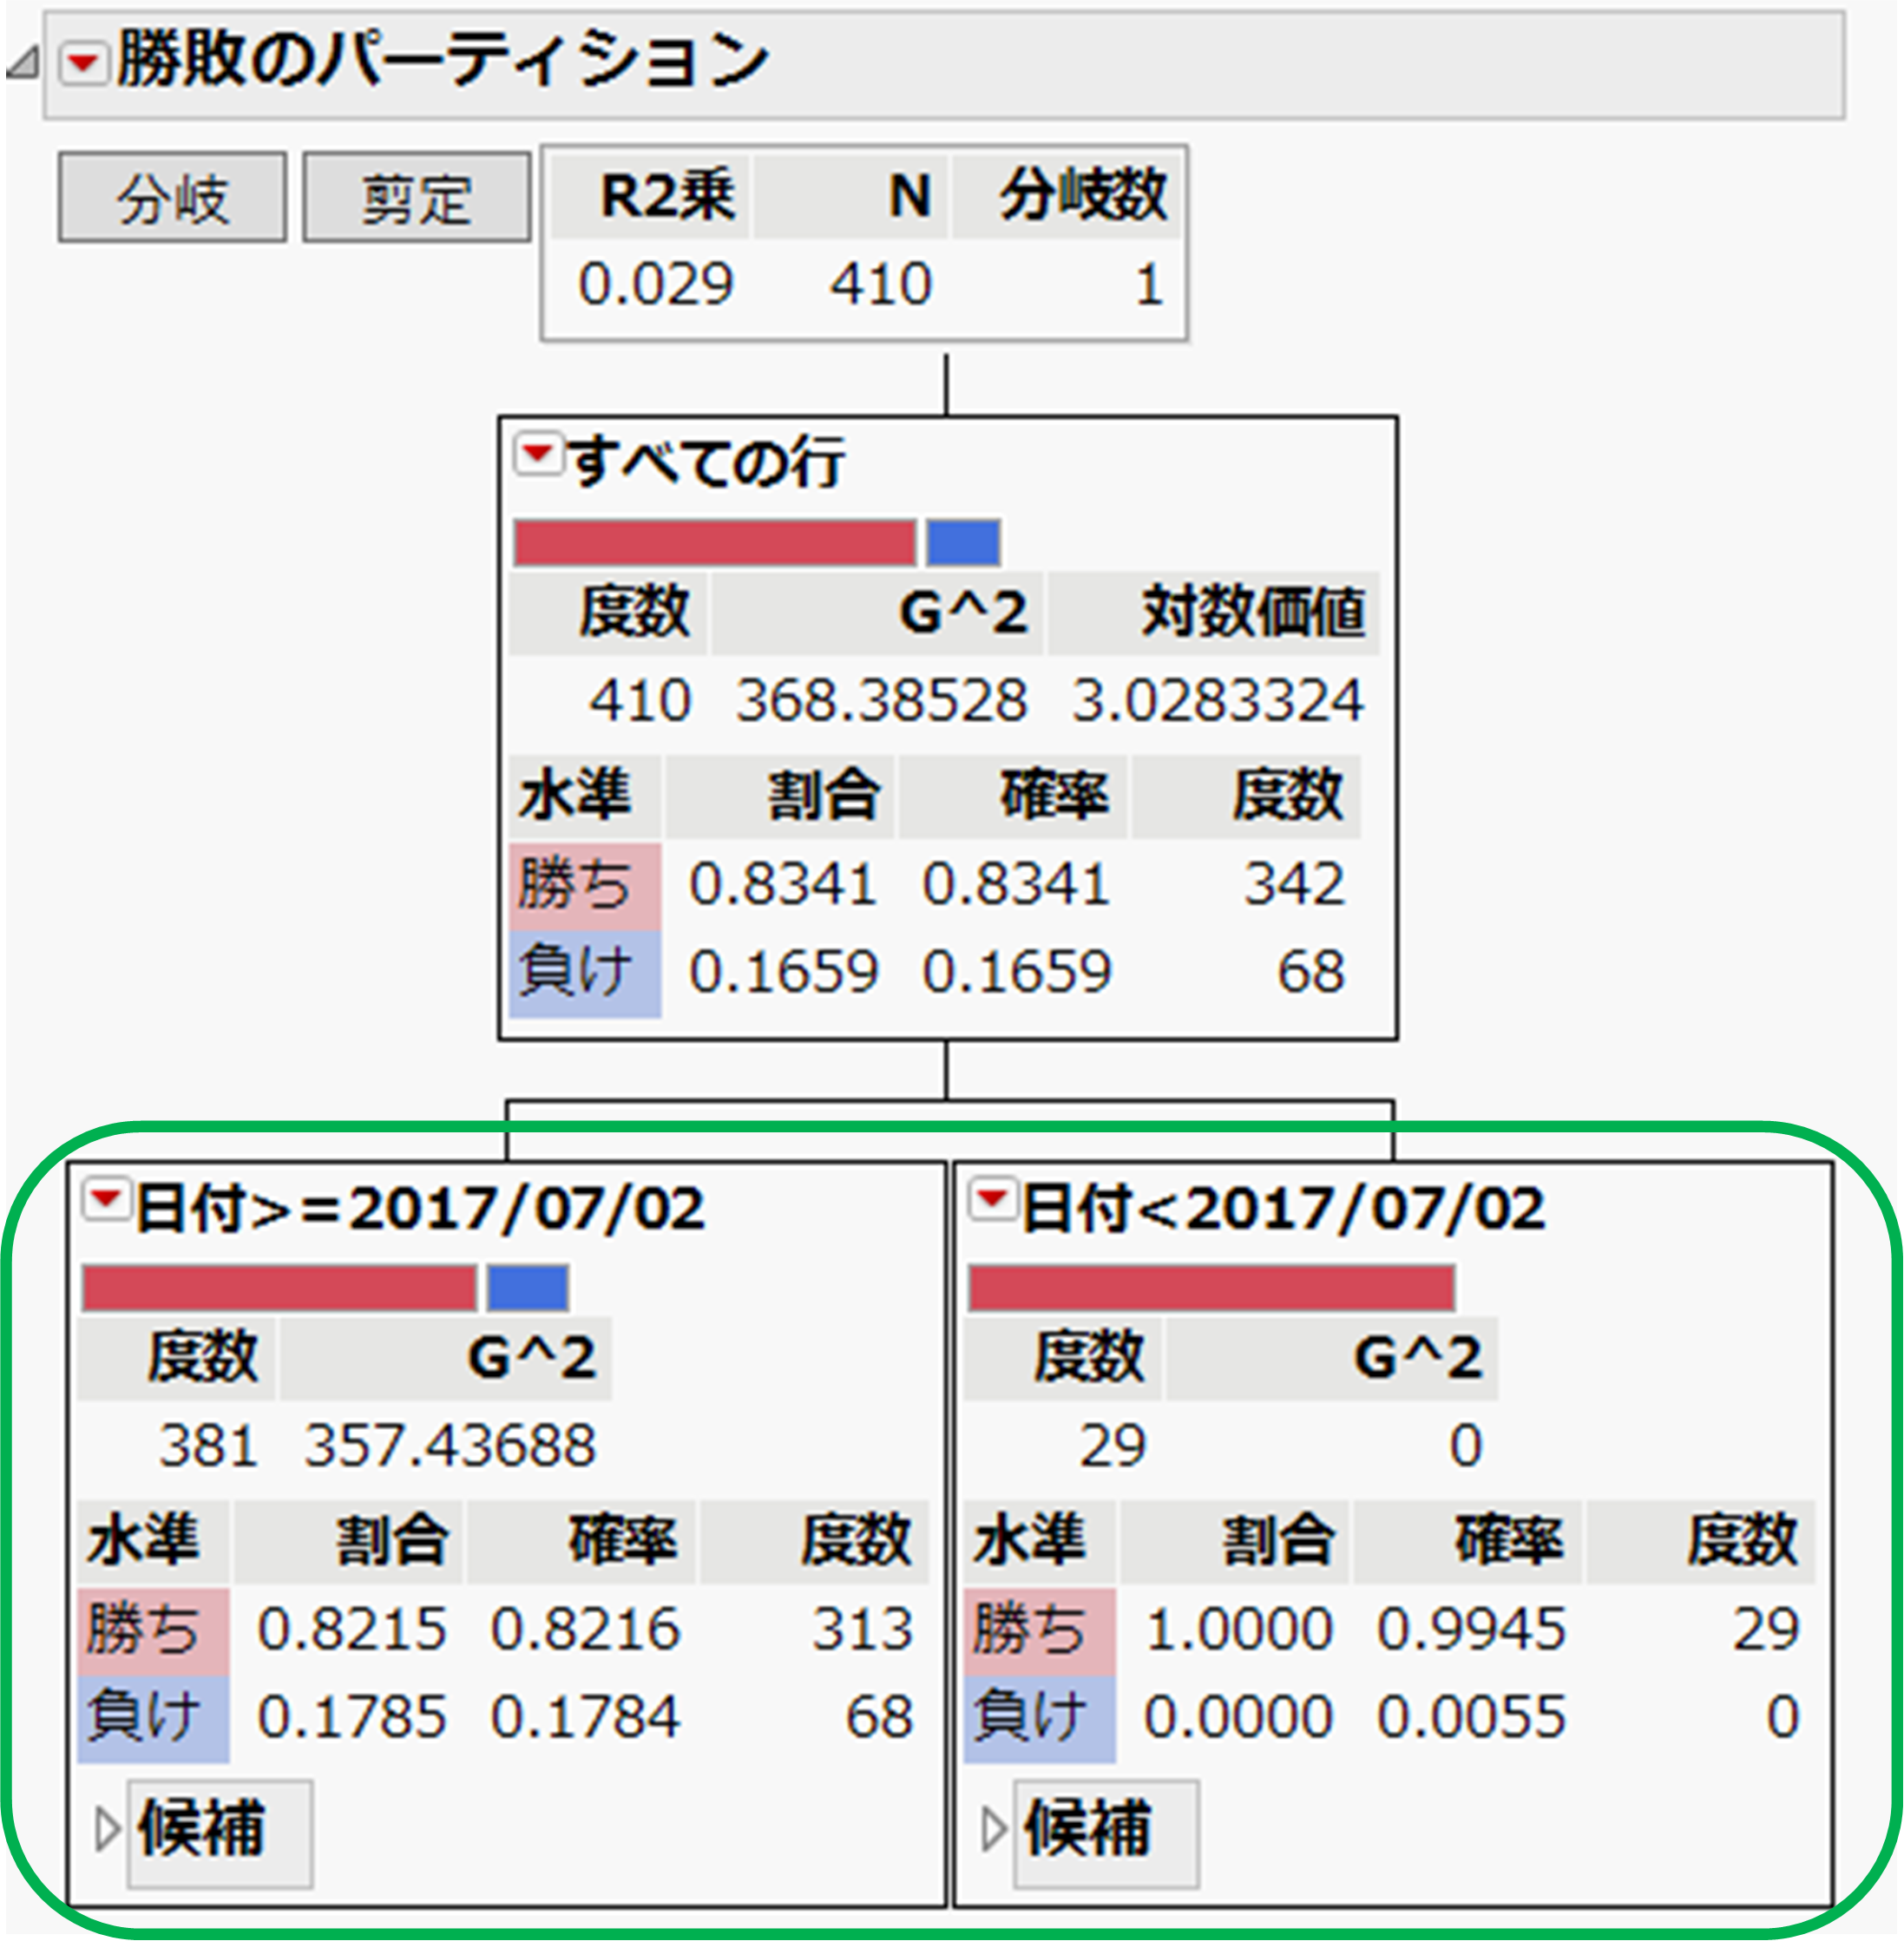The width and height of the screenshot is (1904, 1941).
Task: Open red triangle menu of 日付<2017/07/02 node
Action: pyautogui.click(x=992, y=1199)
